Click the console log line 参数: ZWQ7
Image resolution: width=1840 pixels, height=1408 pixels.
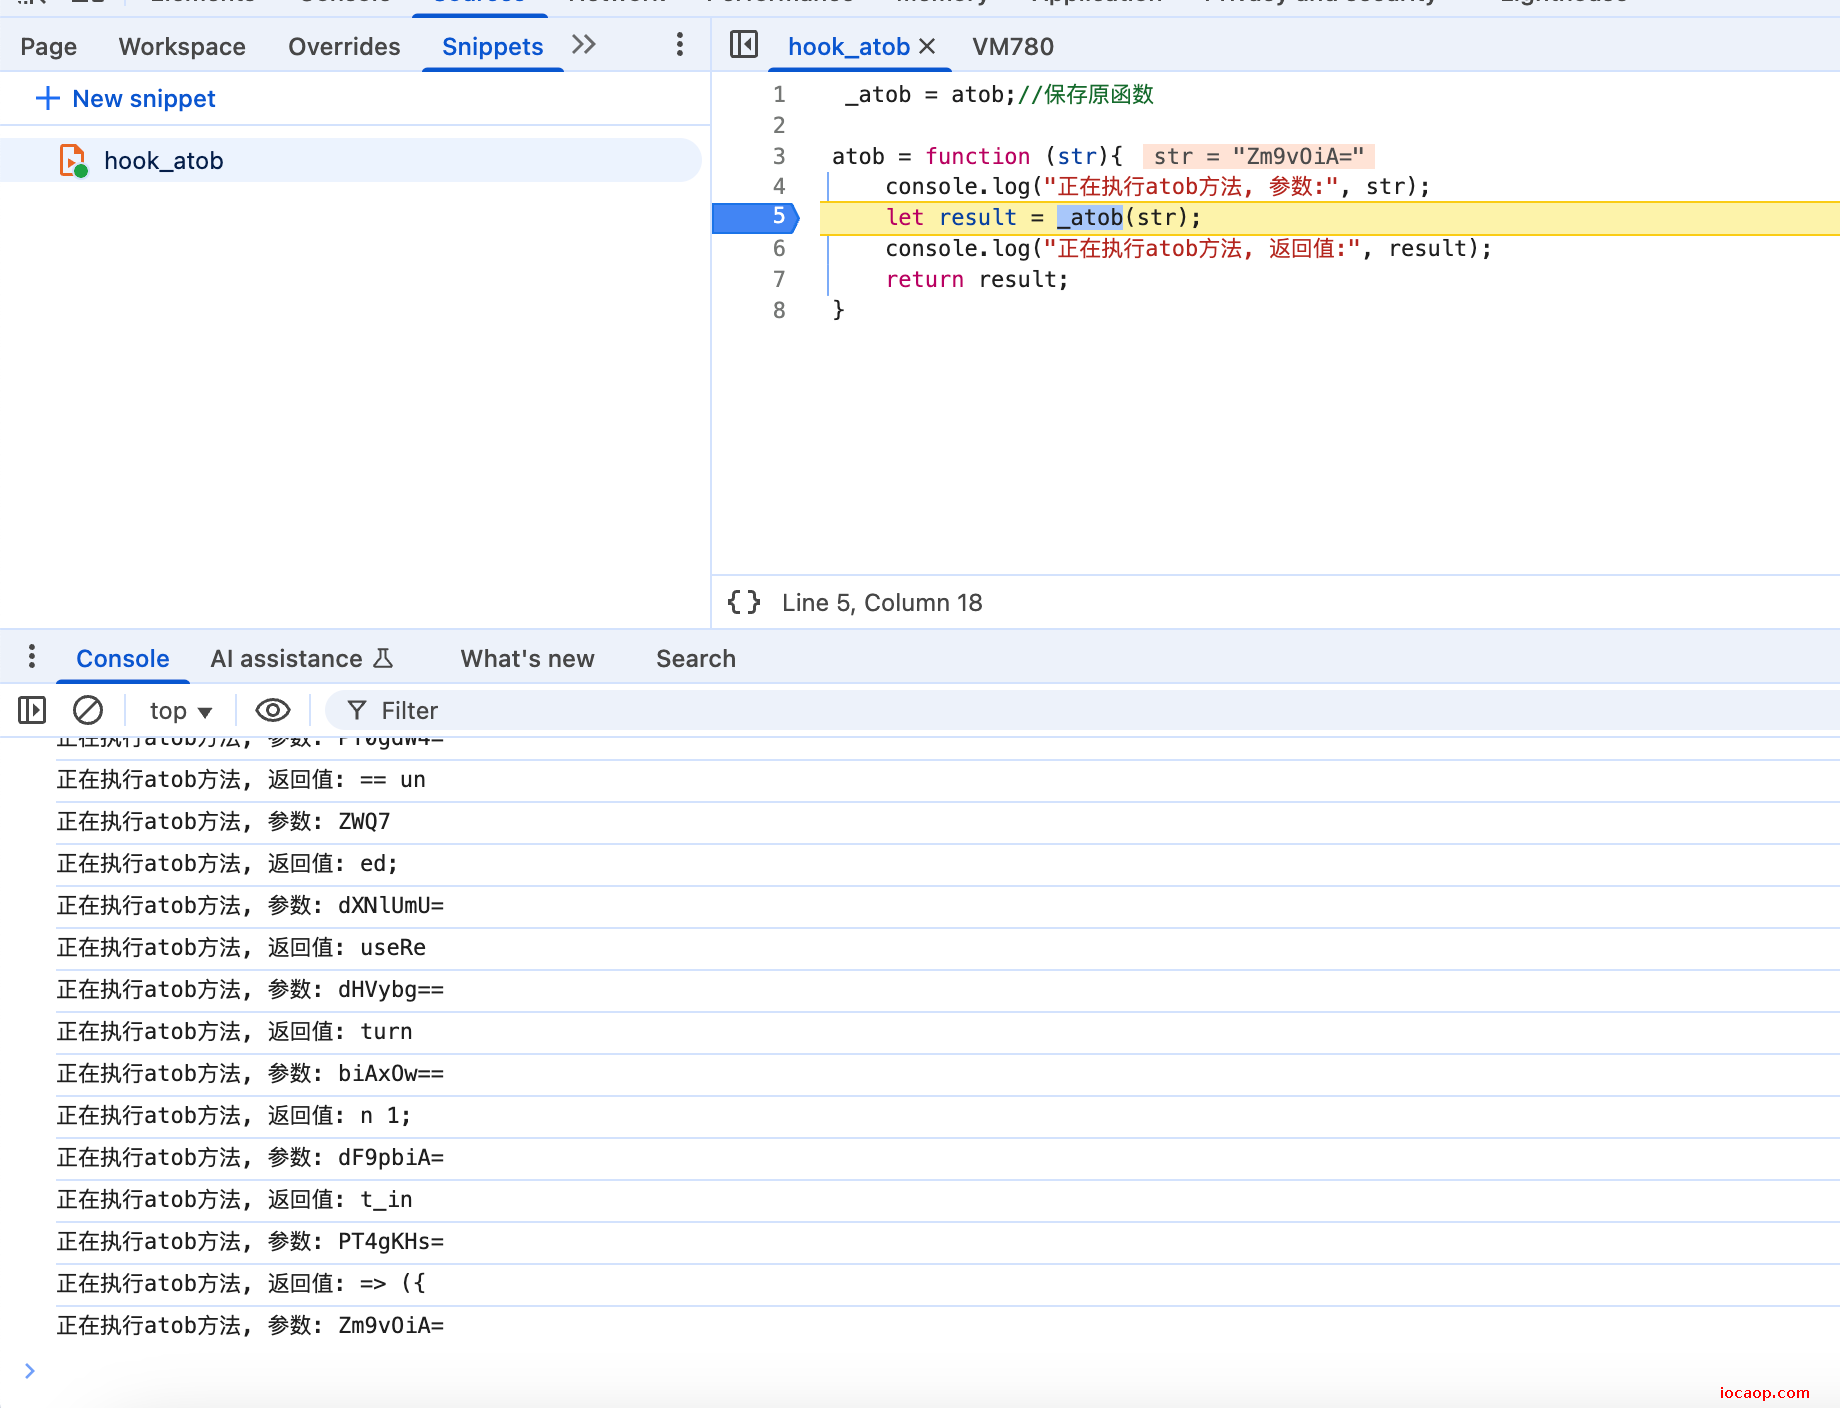tap(948, 822)
